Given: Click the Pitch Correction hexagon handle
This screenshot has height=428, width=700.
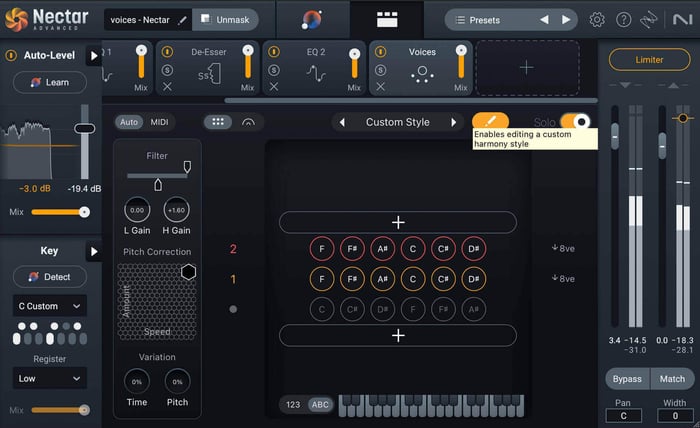Looking at the screenshot, I should click(x=188, y=272).
